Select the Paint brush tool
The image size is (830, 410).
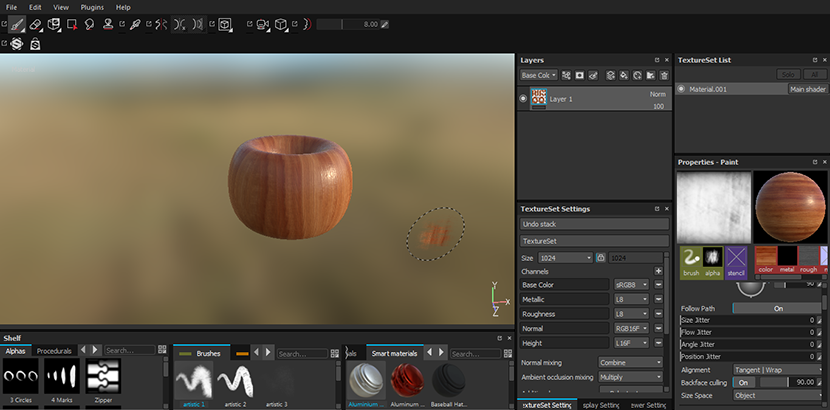pyautogui.click(x=17, y=24)
